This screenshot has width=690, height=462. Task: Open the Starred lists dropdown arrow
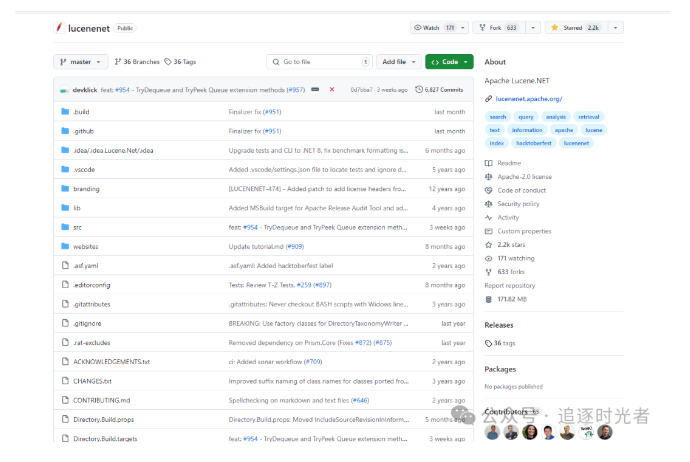pos(616,28)
